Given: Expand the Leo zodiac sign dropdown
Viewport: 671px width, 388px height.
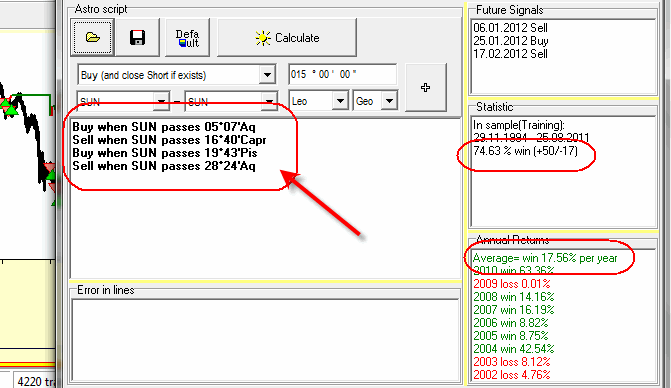Looking at the screenshot, I should 340,101.
